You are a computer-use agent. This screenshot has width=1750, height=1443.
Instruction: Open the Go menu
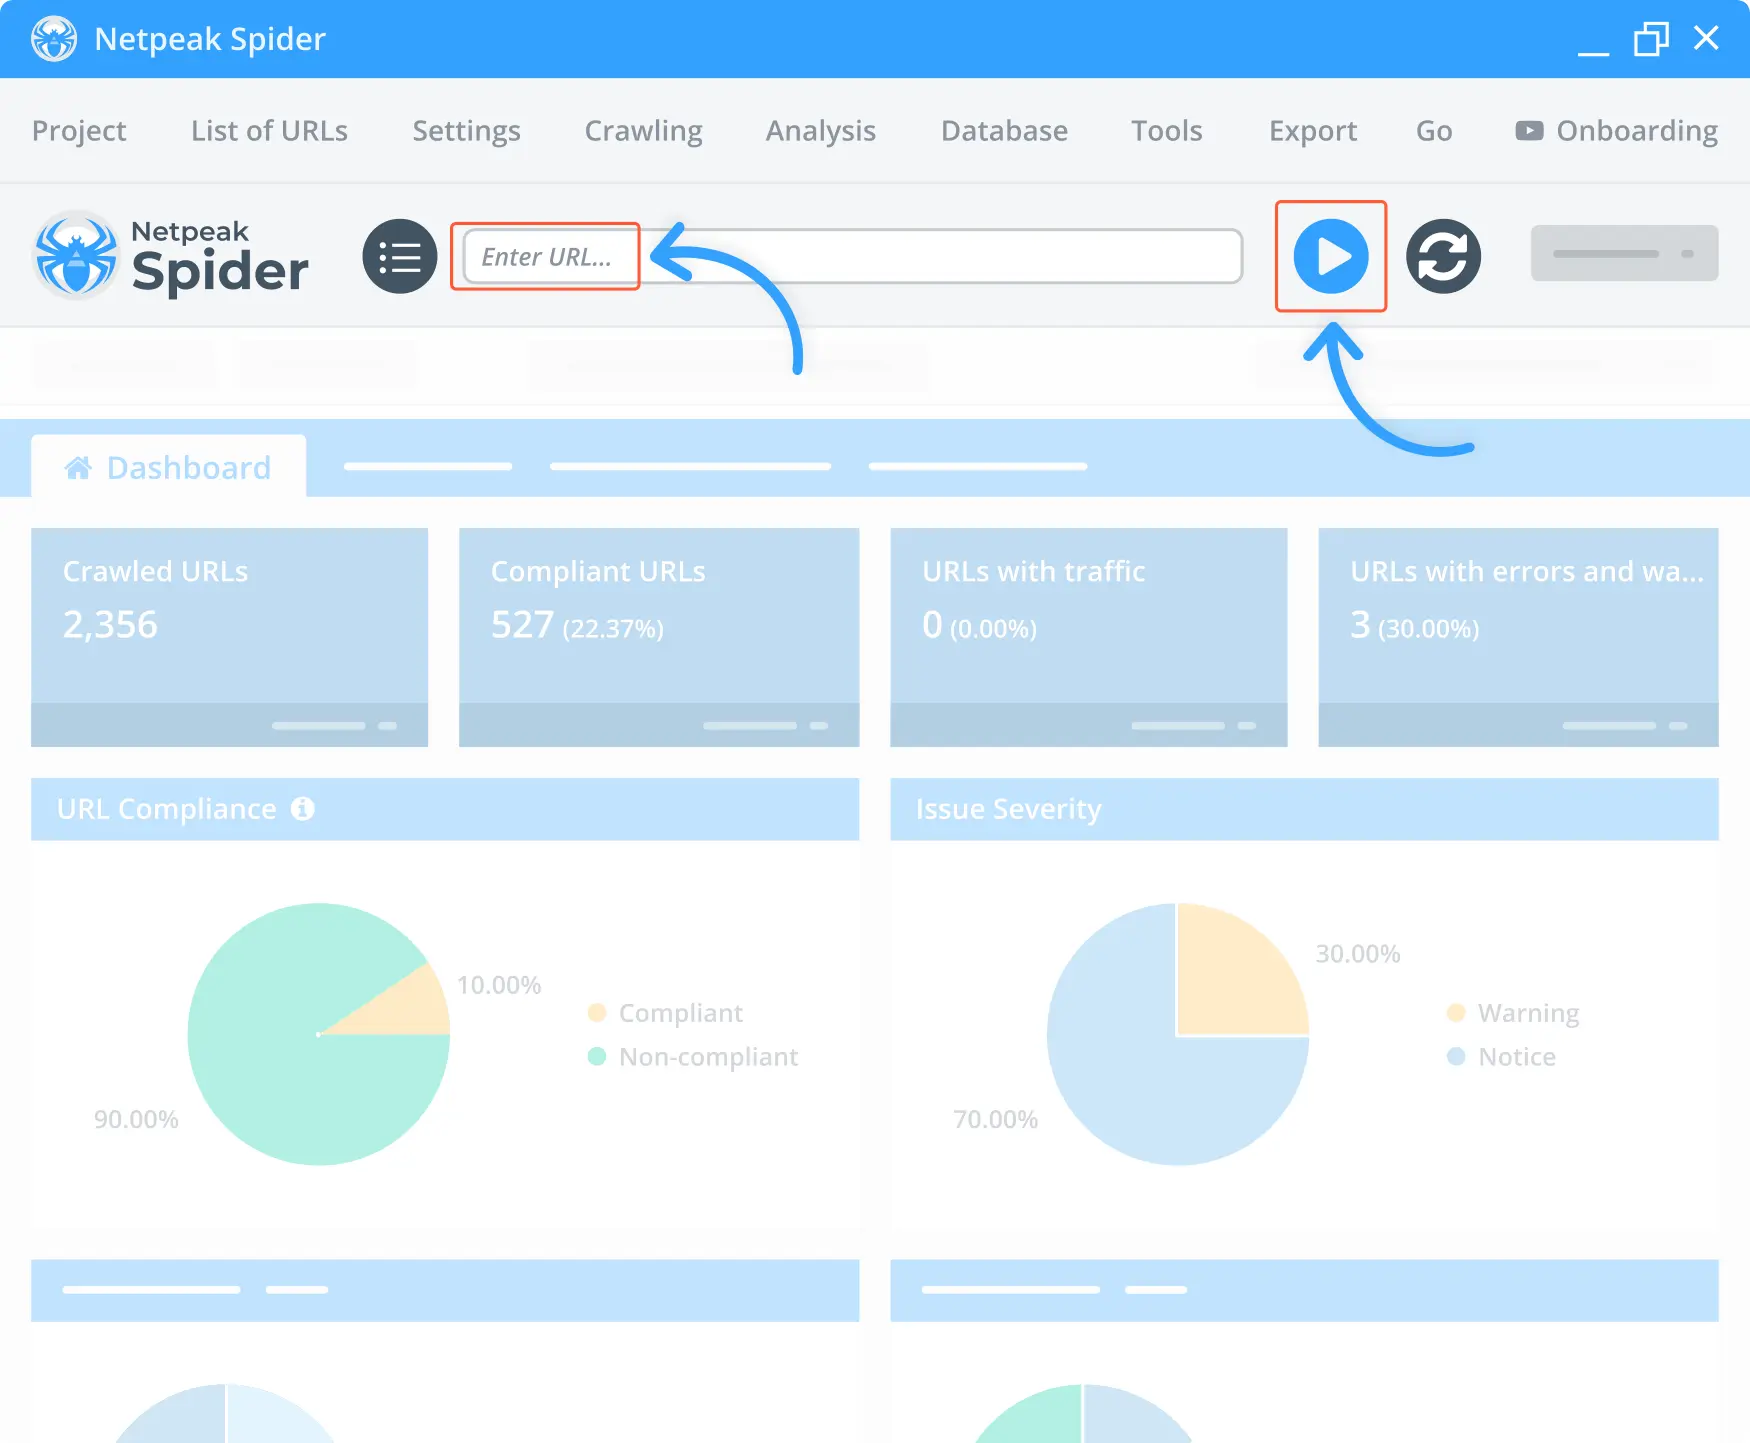click(1433, 131)
